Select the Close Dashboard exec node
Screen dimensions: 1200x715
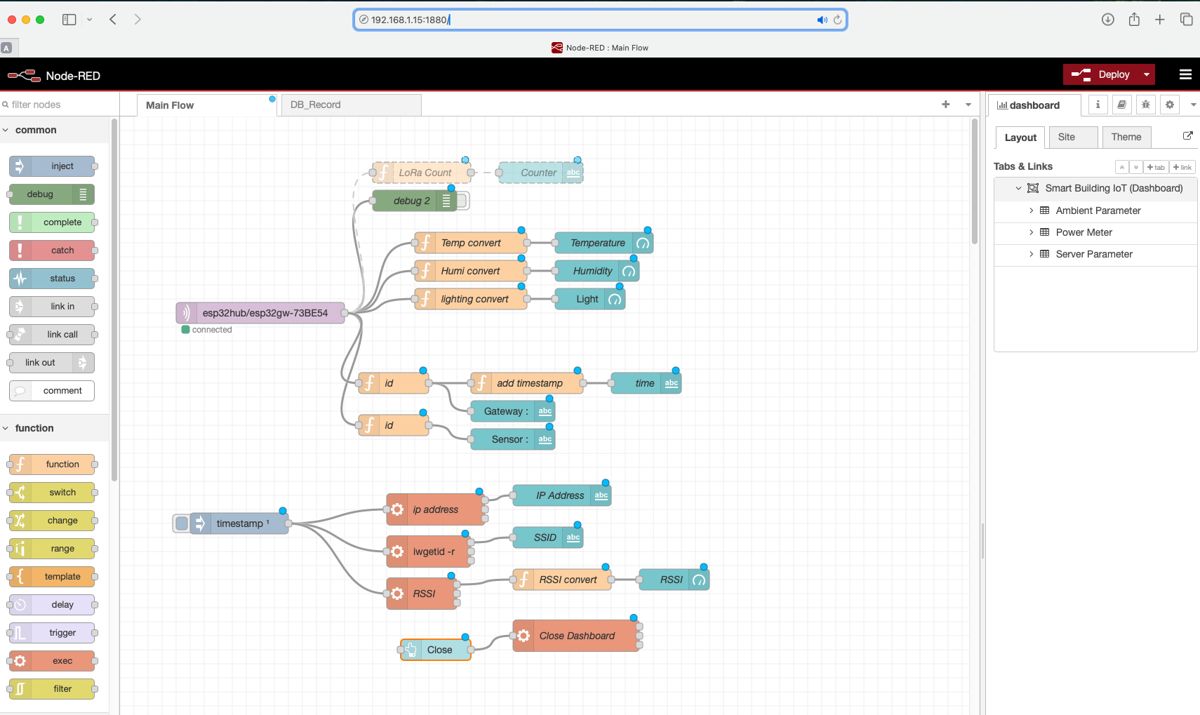(x=576, y=635)
